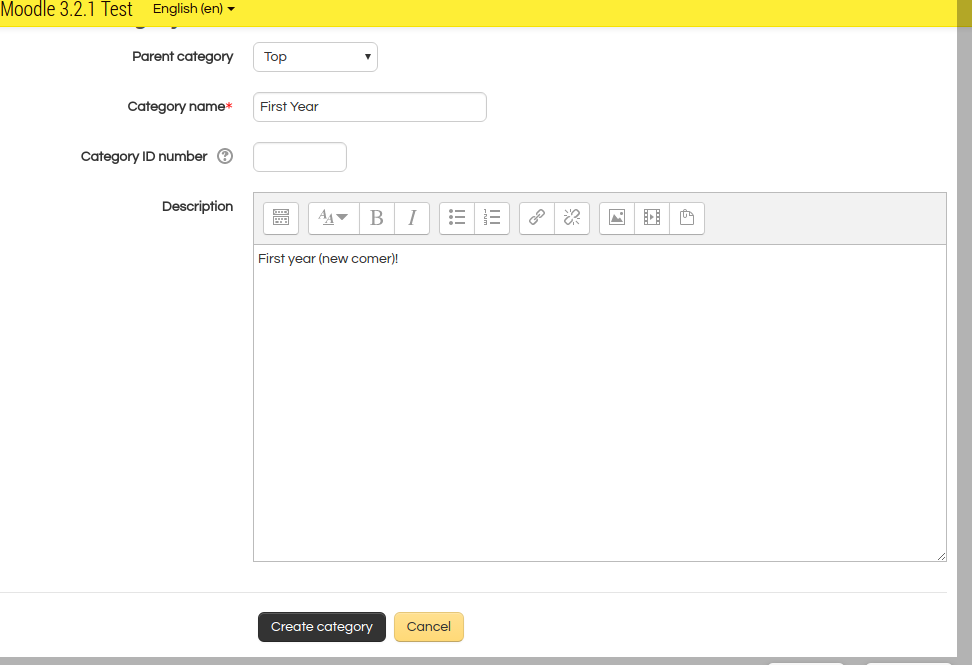This screenshot has height=665, width=972.
Task: Apply italic formatting in editor
Action: pos(412,218)
